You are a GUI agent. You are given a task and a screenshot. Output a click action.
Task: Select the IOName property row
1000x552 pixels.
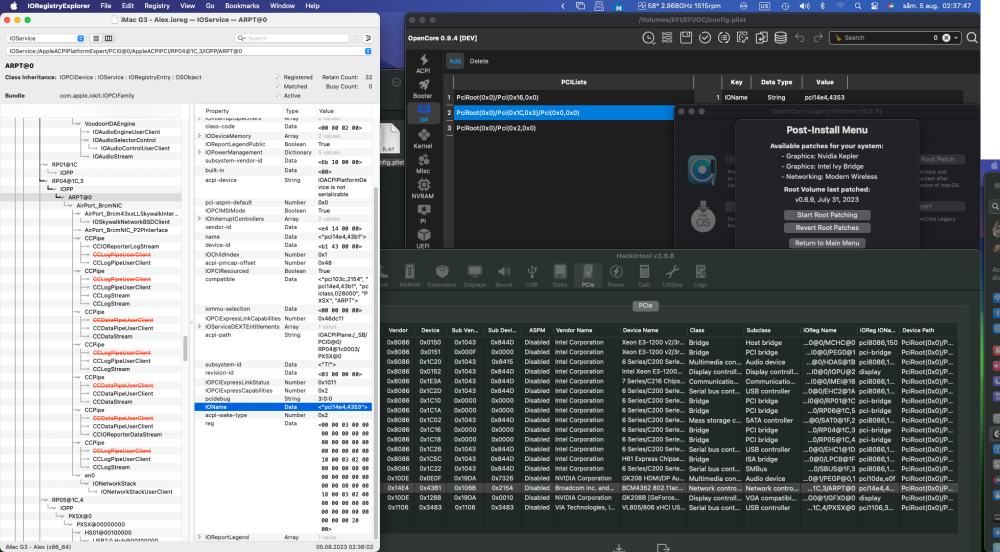(283, 407)
